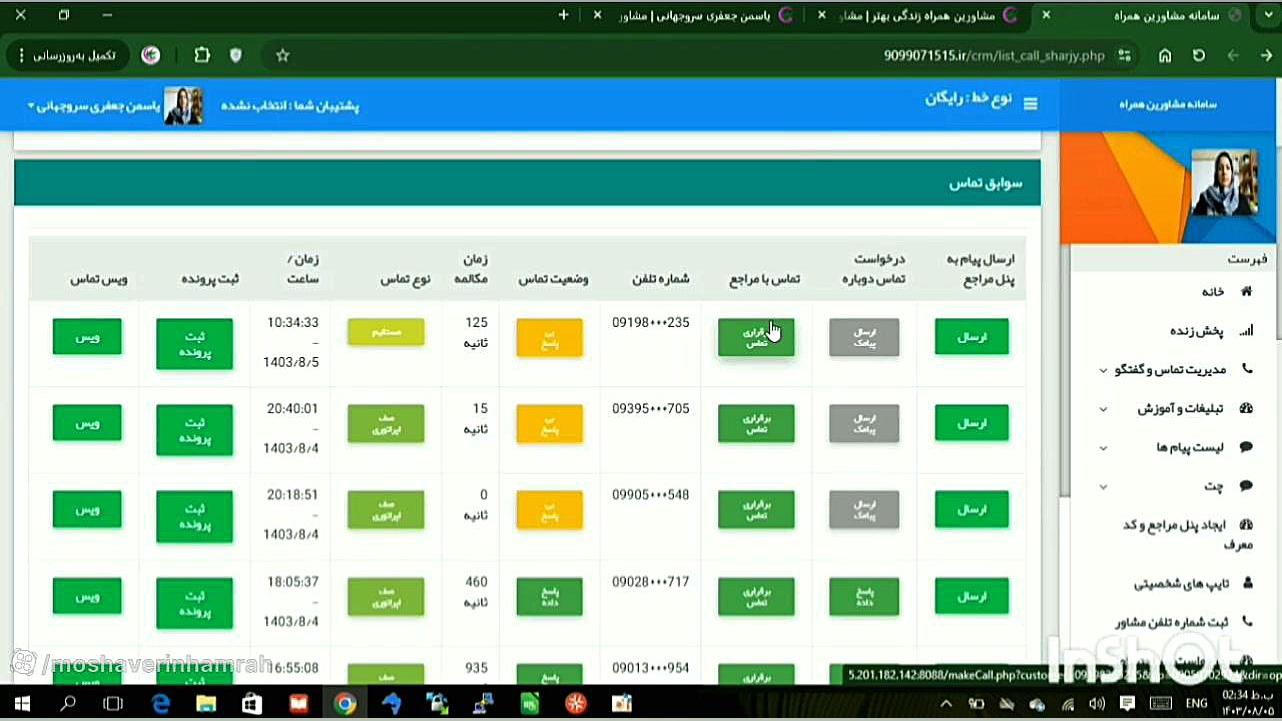Open Task View on the taskbar
1282x721 pixels.
114,704
